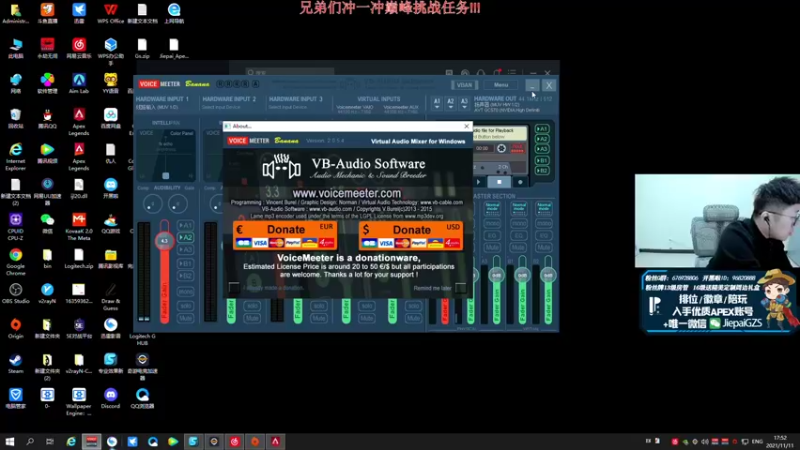This screenshot has width=800, height=450.
Task: Select the Steam desktop icon
Action: click(x=15, y=363)
